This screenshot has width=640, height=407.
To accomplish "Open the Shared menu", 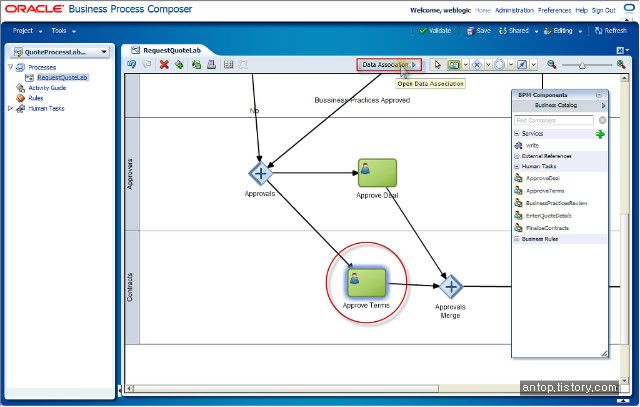I will coord(518,31).
